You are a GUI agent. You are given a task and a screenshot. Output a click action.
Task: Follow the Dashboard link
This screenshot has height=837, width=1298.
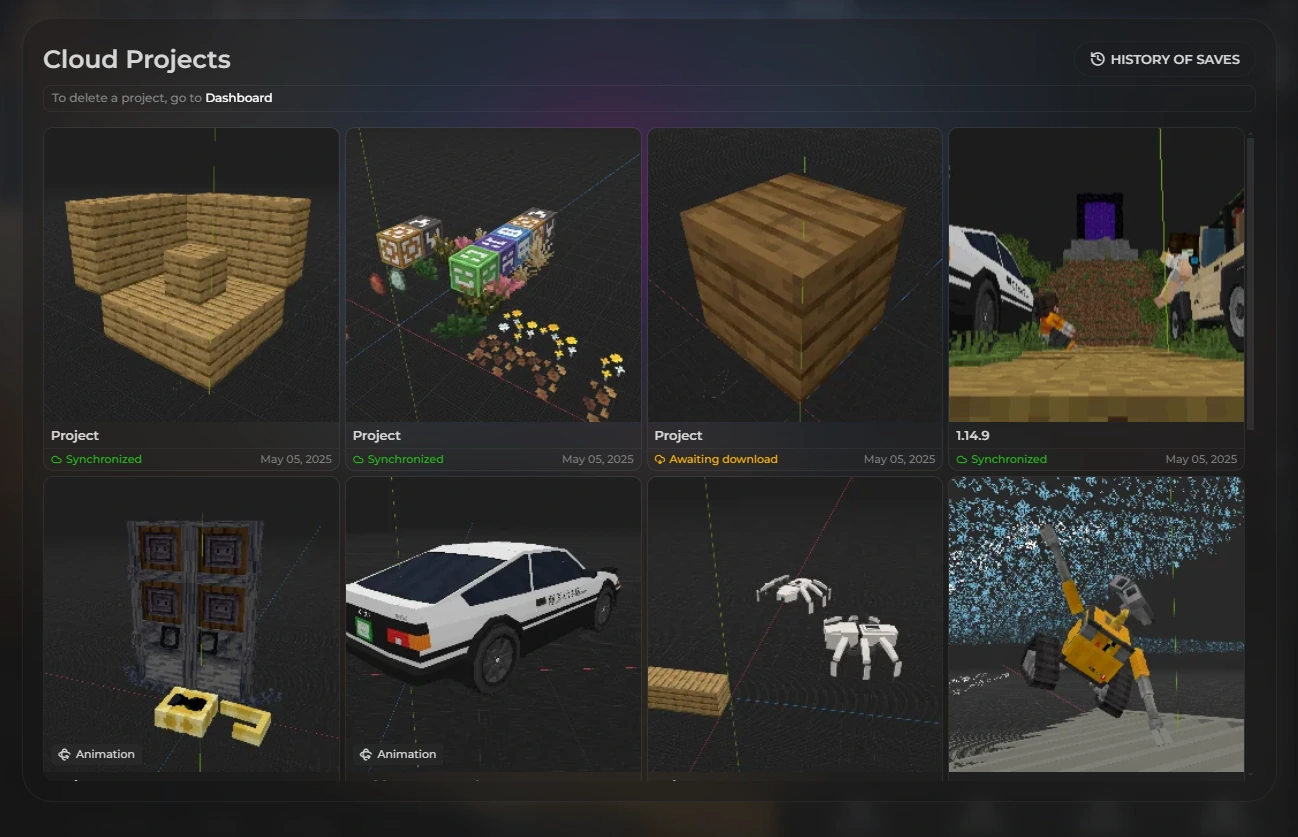click(239, 98)
